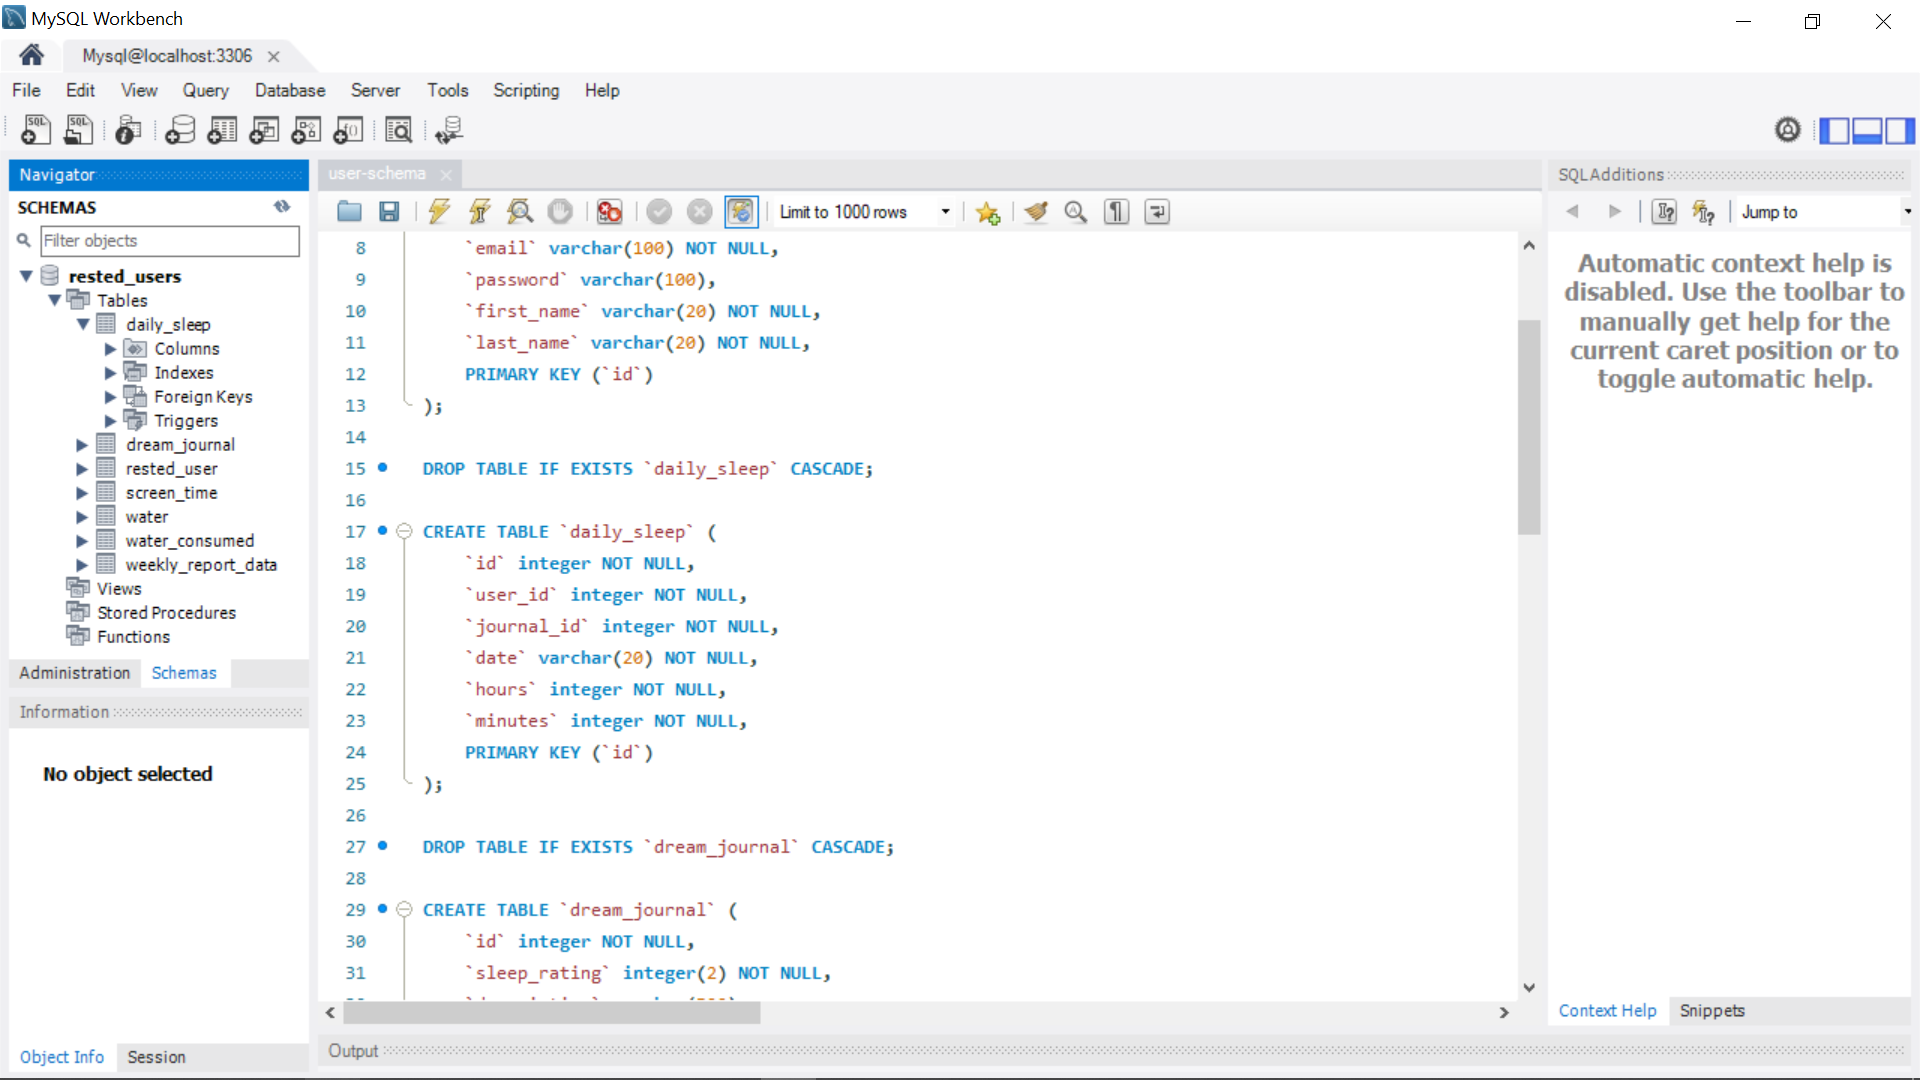Run explain plan magnifier icon
Screen dimensions: 1920x1080
pos(519,212)
